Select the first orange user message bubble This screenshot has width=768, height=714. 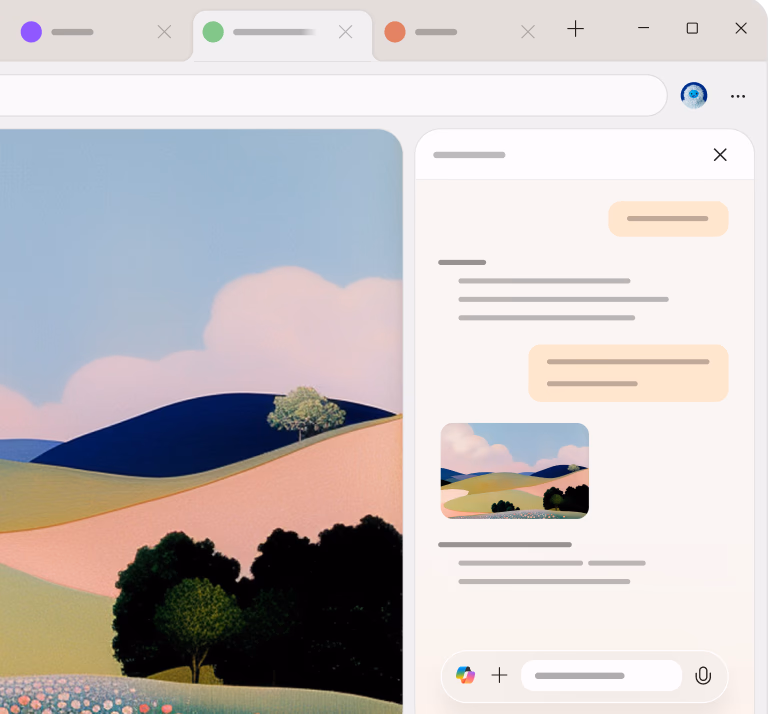[x=668, y=219]
